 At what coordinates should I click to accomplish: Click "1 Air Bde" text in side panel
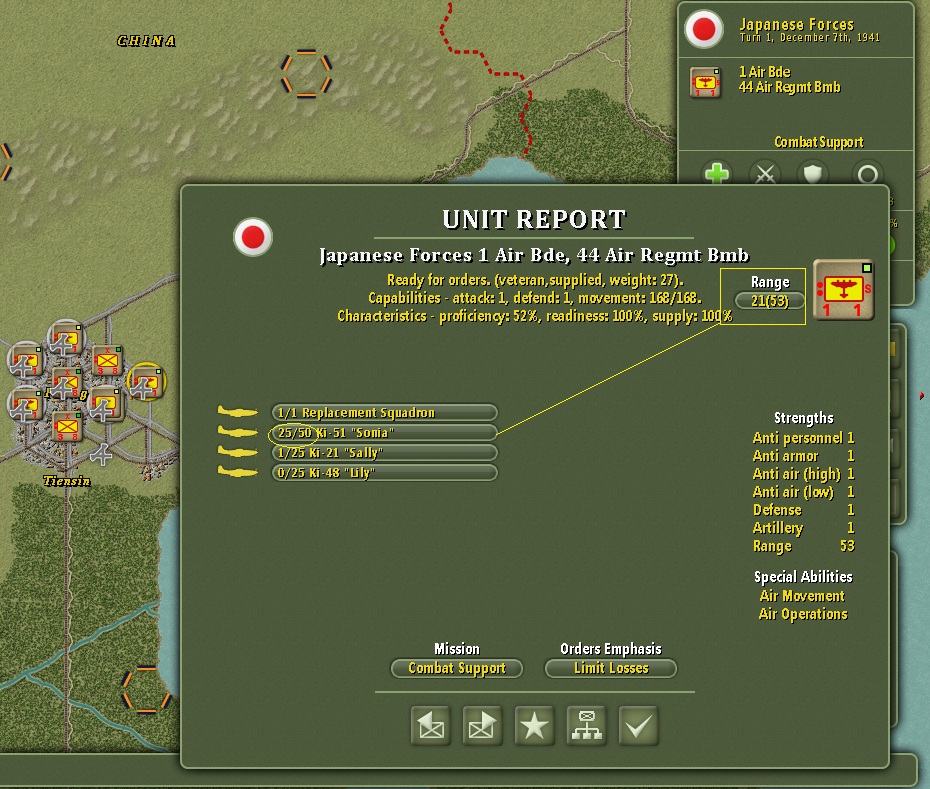pos(765,72)
